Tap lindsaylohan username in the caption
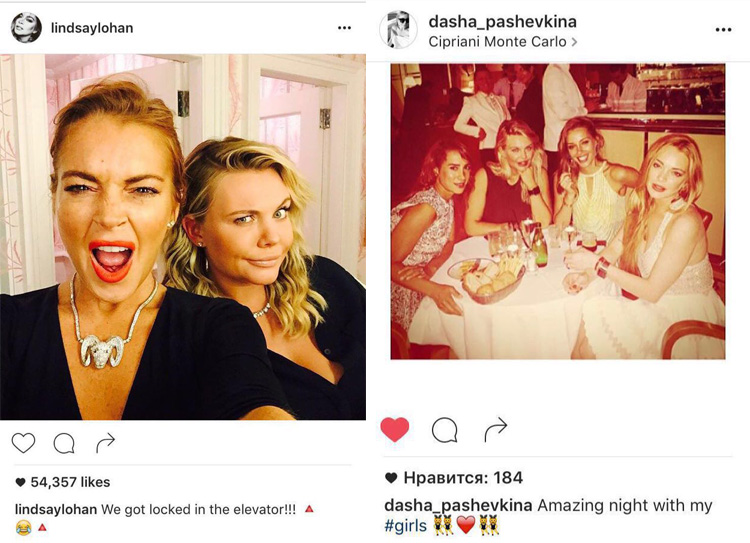Image resolution: width=750 pixels, height=543 pixels. [x=56, y=510]
